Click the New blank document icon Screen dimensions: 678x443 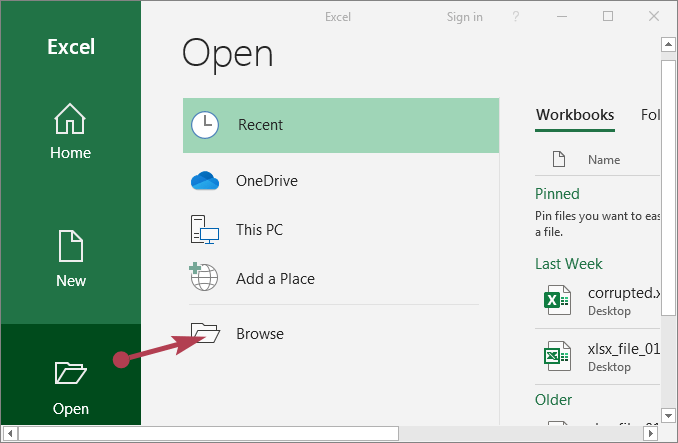(70, 246)
